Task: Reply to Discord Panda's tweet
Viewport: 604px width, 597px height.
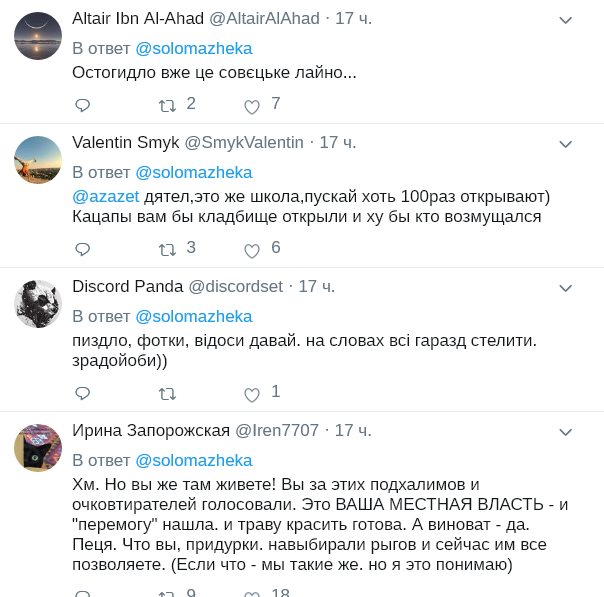Action: pos(83,393)
